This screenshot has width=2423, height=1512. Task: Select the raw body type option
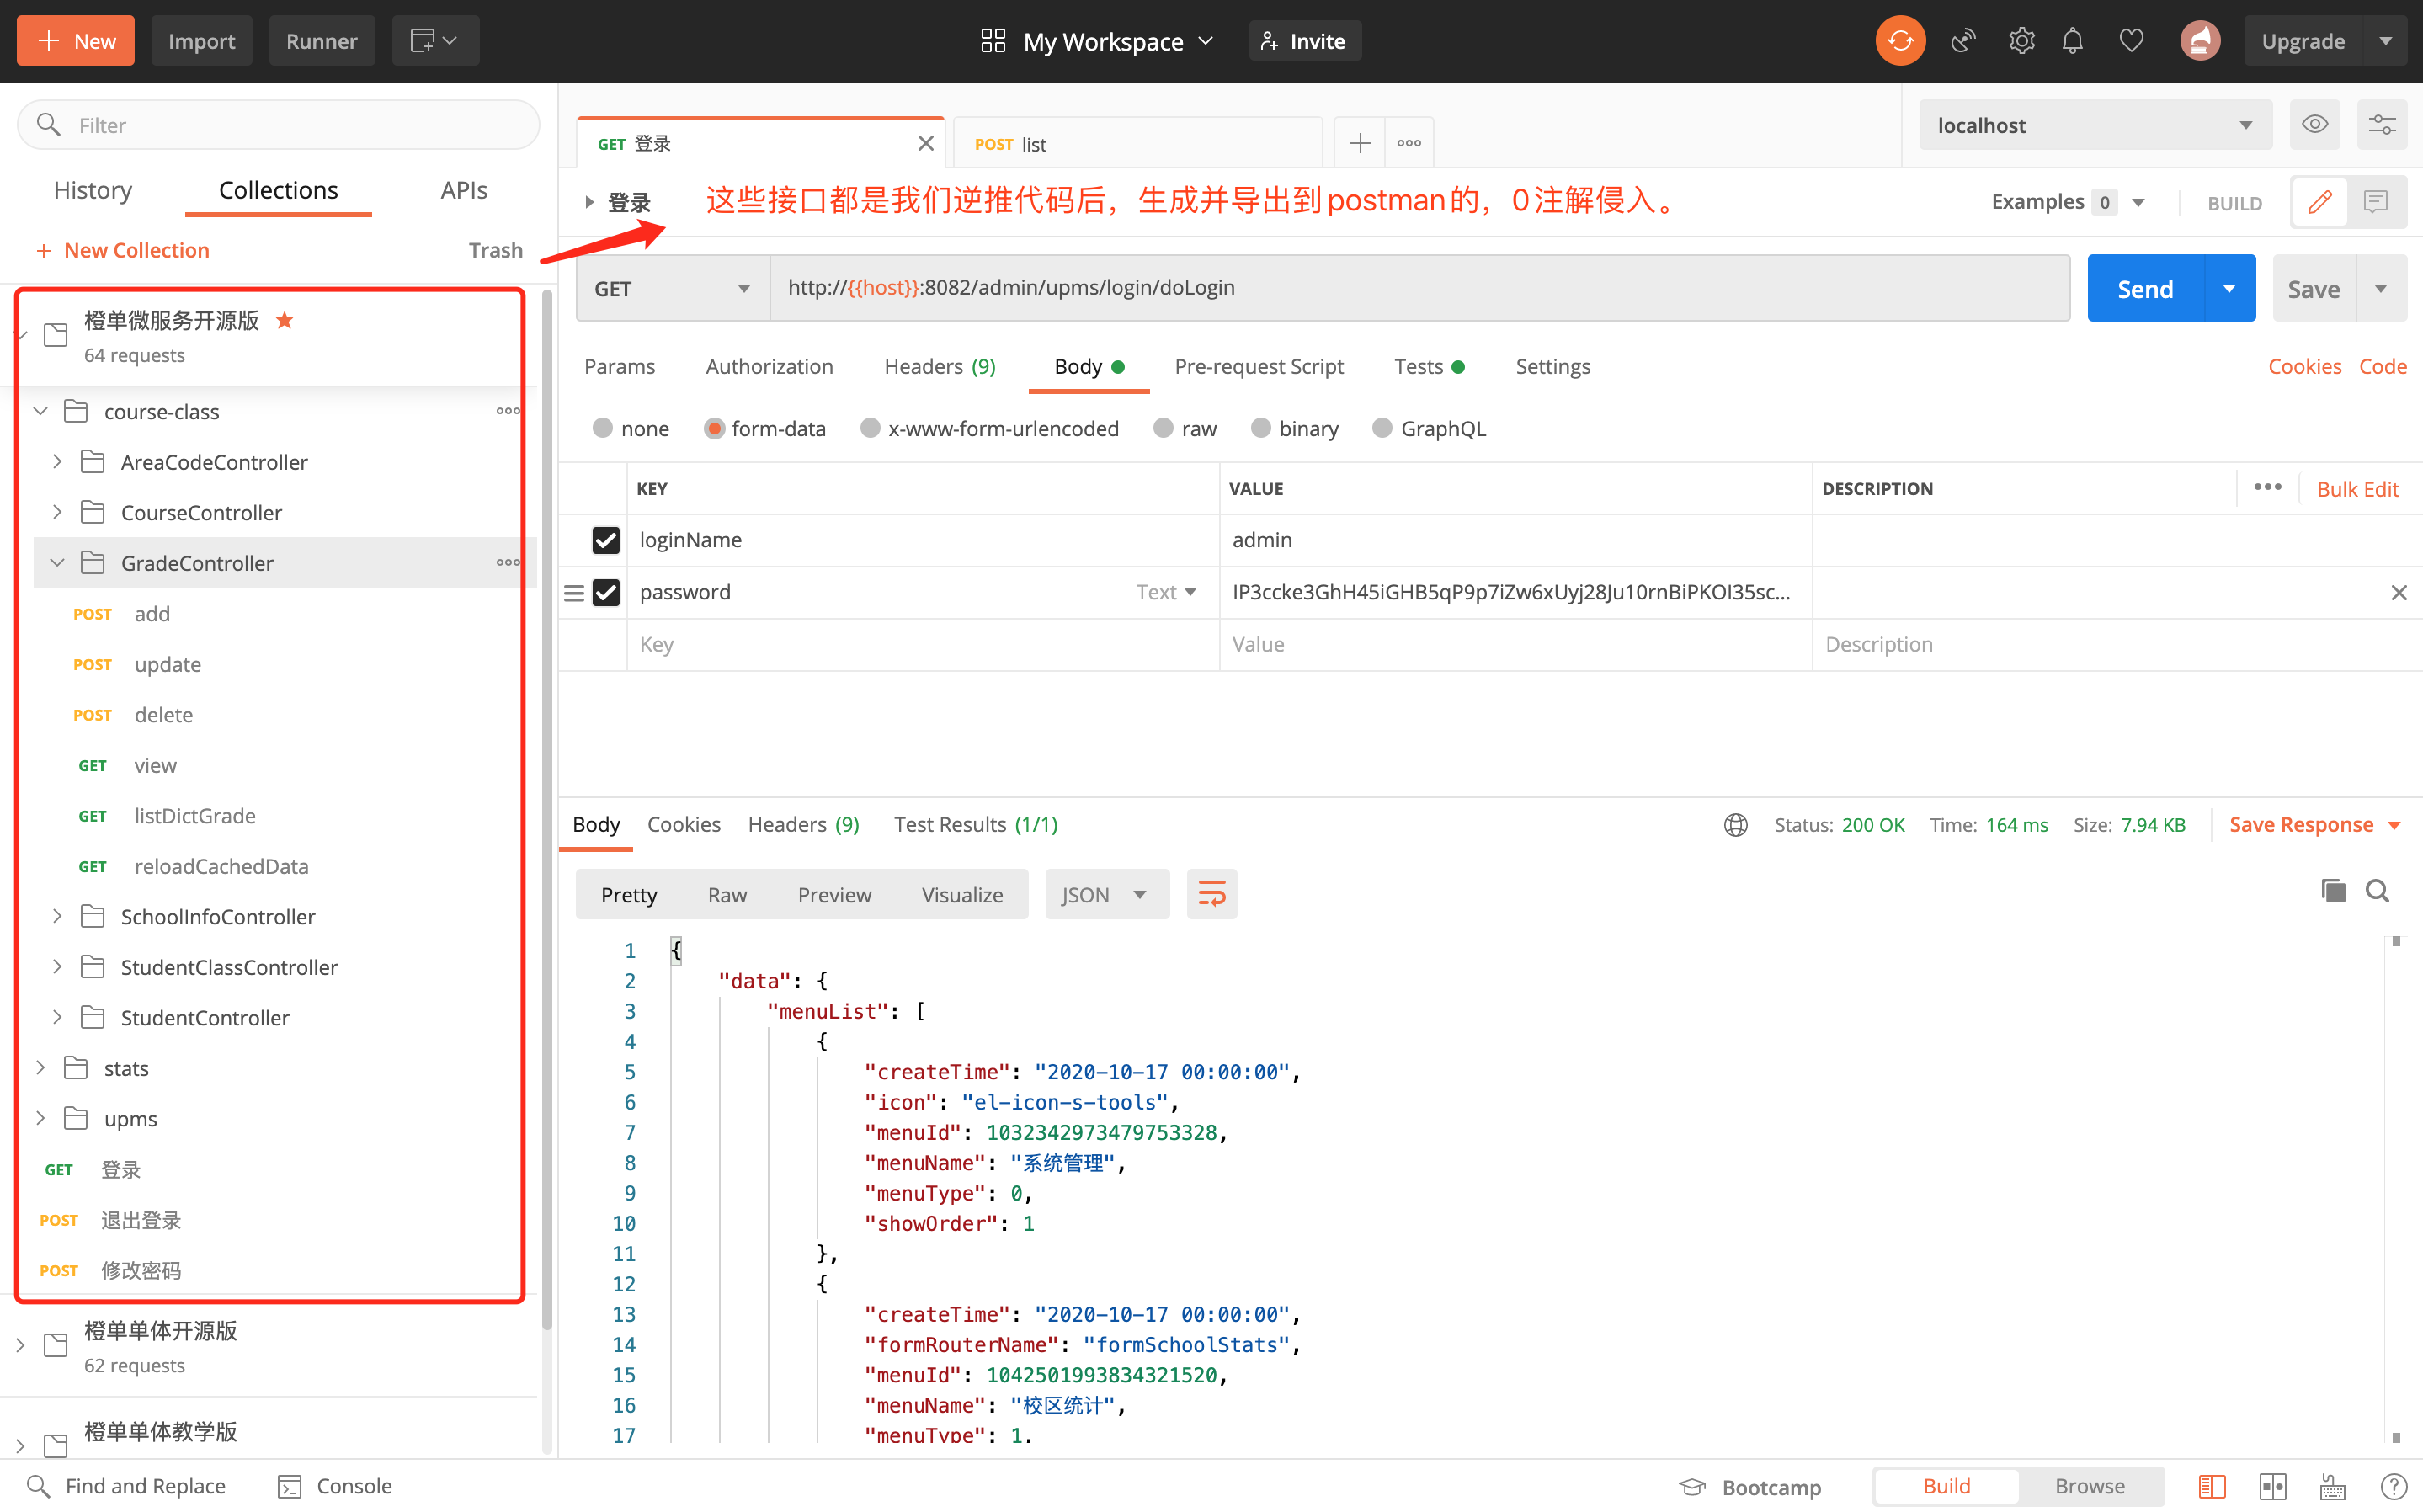[x=1163, y=429]
